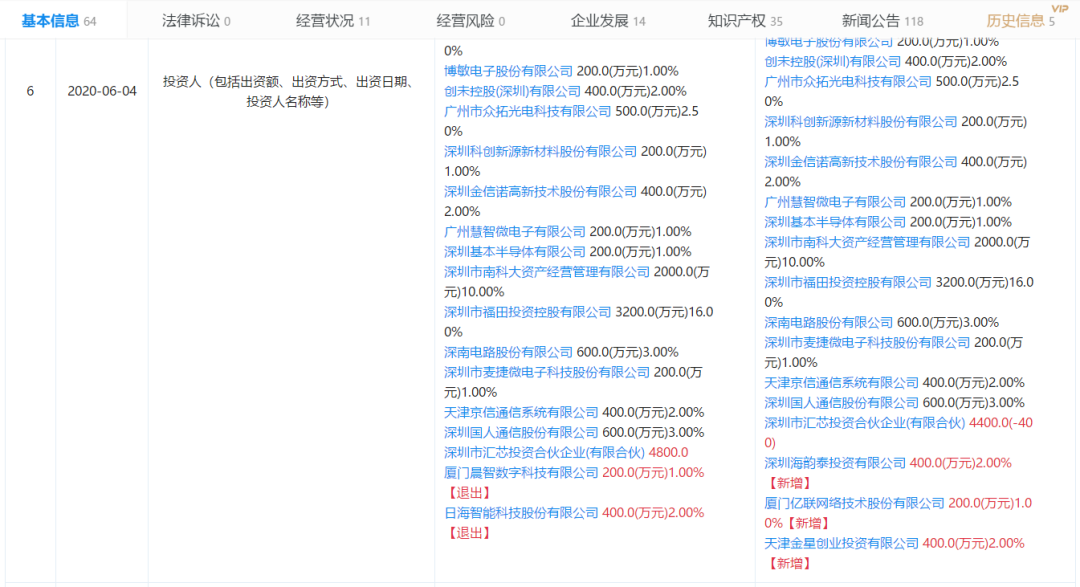Click 【退出】 tag under 日海智能科技股份有限公司
Screen dimensions: 1080x587
coord(469,533)
